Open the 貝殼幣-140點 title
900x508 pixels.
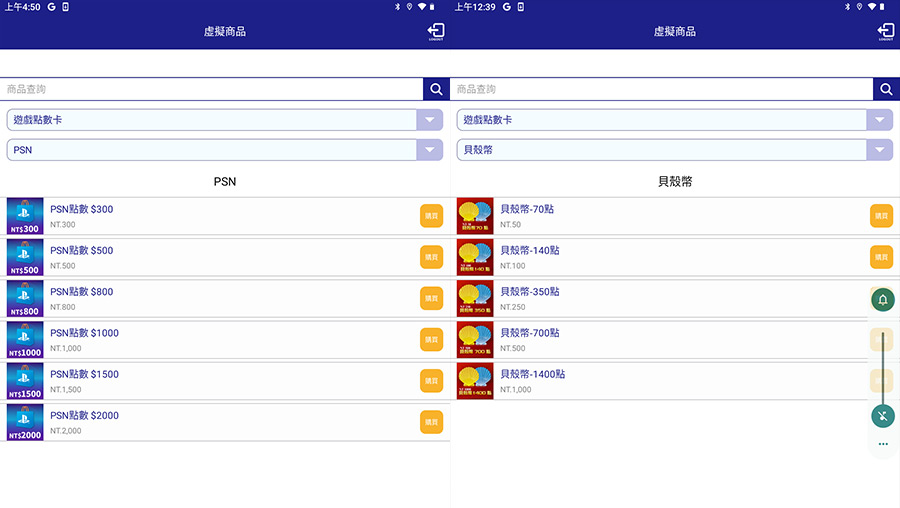(x=530, y=251)
